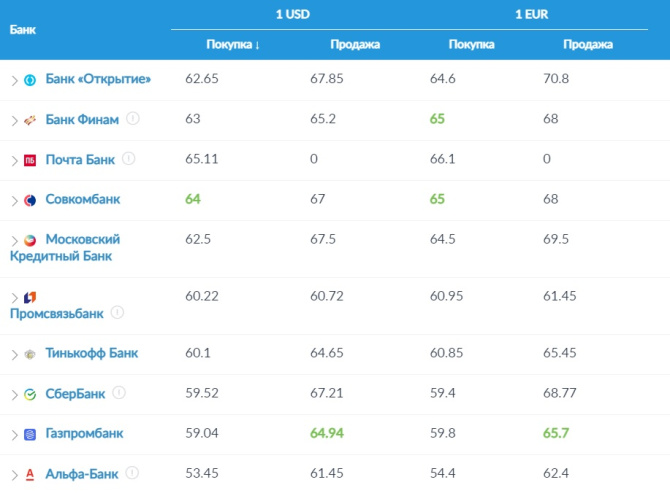Click the Банк «Открытие» logo icon

tap(30, 80)
